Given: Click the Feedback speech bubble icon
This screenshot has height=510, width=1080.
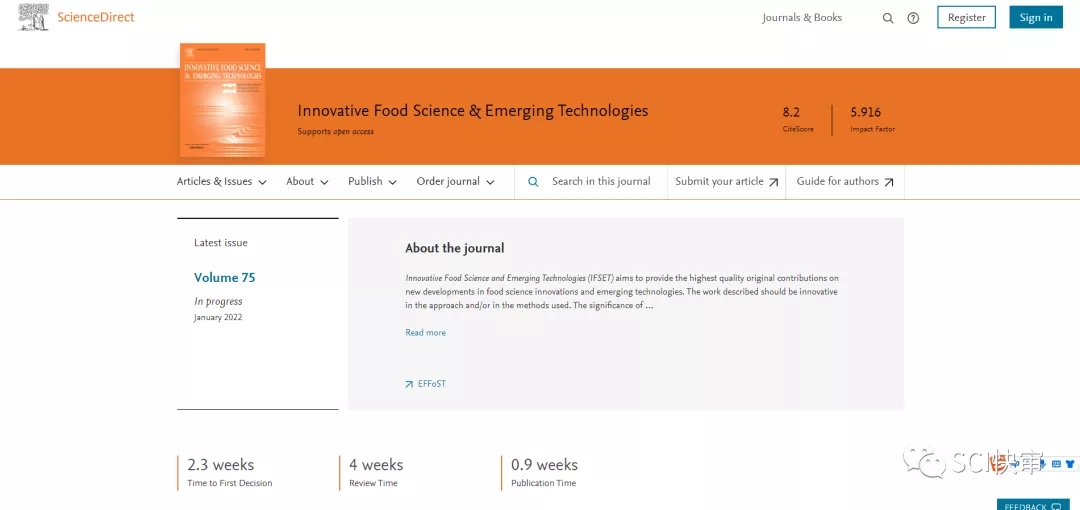Looking at the screenshot, I should click(x=1056, y=507).
